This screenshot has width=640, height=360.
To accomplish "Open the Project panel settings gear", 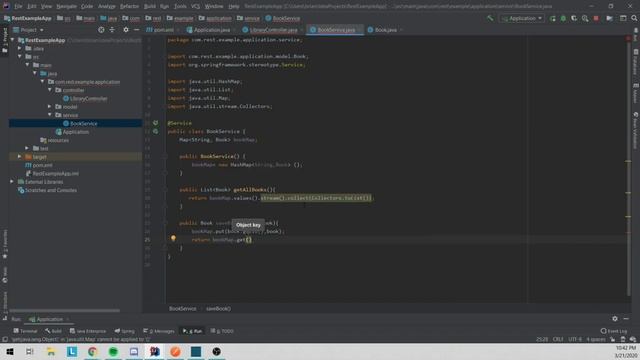I will (126, 30).
